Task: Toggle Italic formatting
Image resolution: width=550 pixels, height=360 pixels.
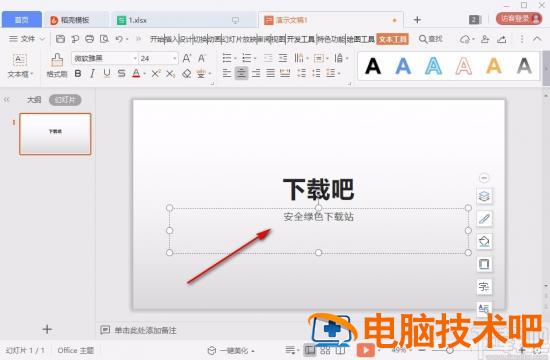Action: coord(92,73)
